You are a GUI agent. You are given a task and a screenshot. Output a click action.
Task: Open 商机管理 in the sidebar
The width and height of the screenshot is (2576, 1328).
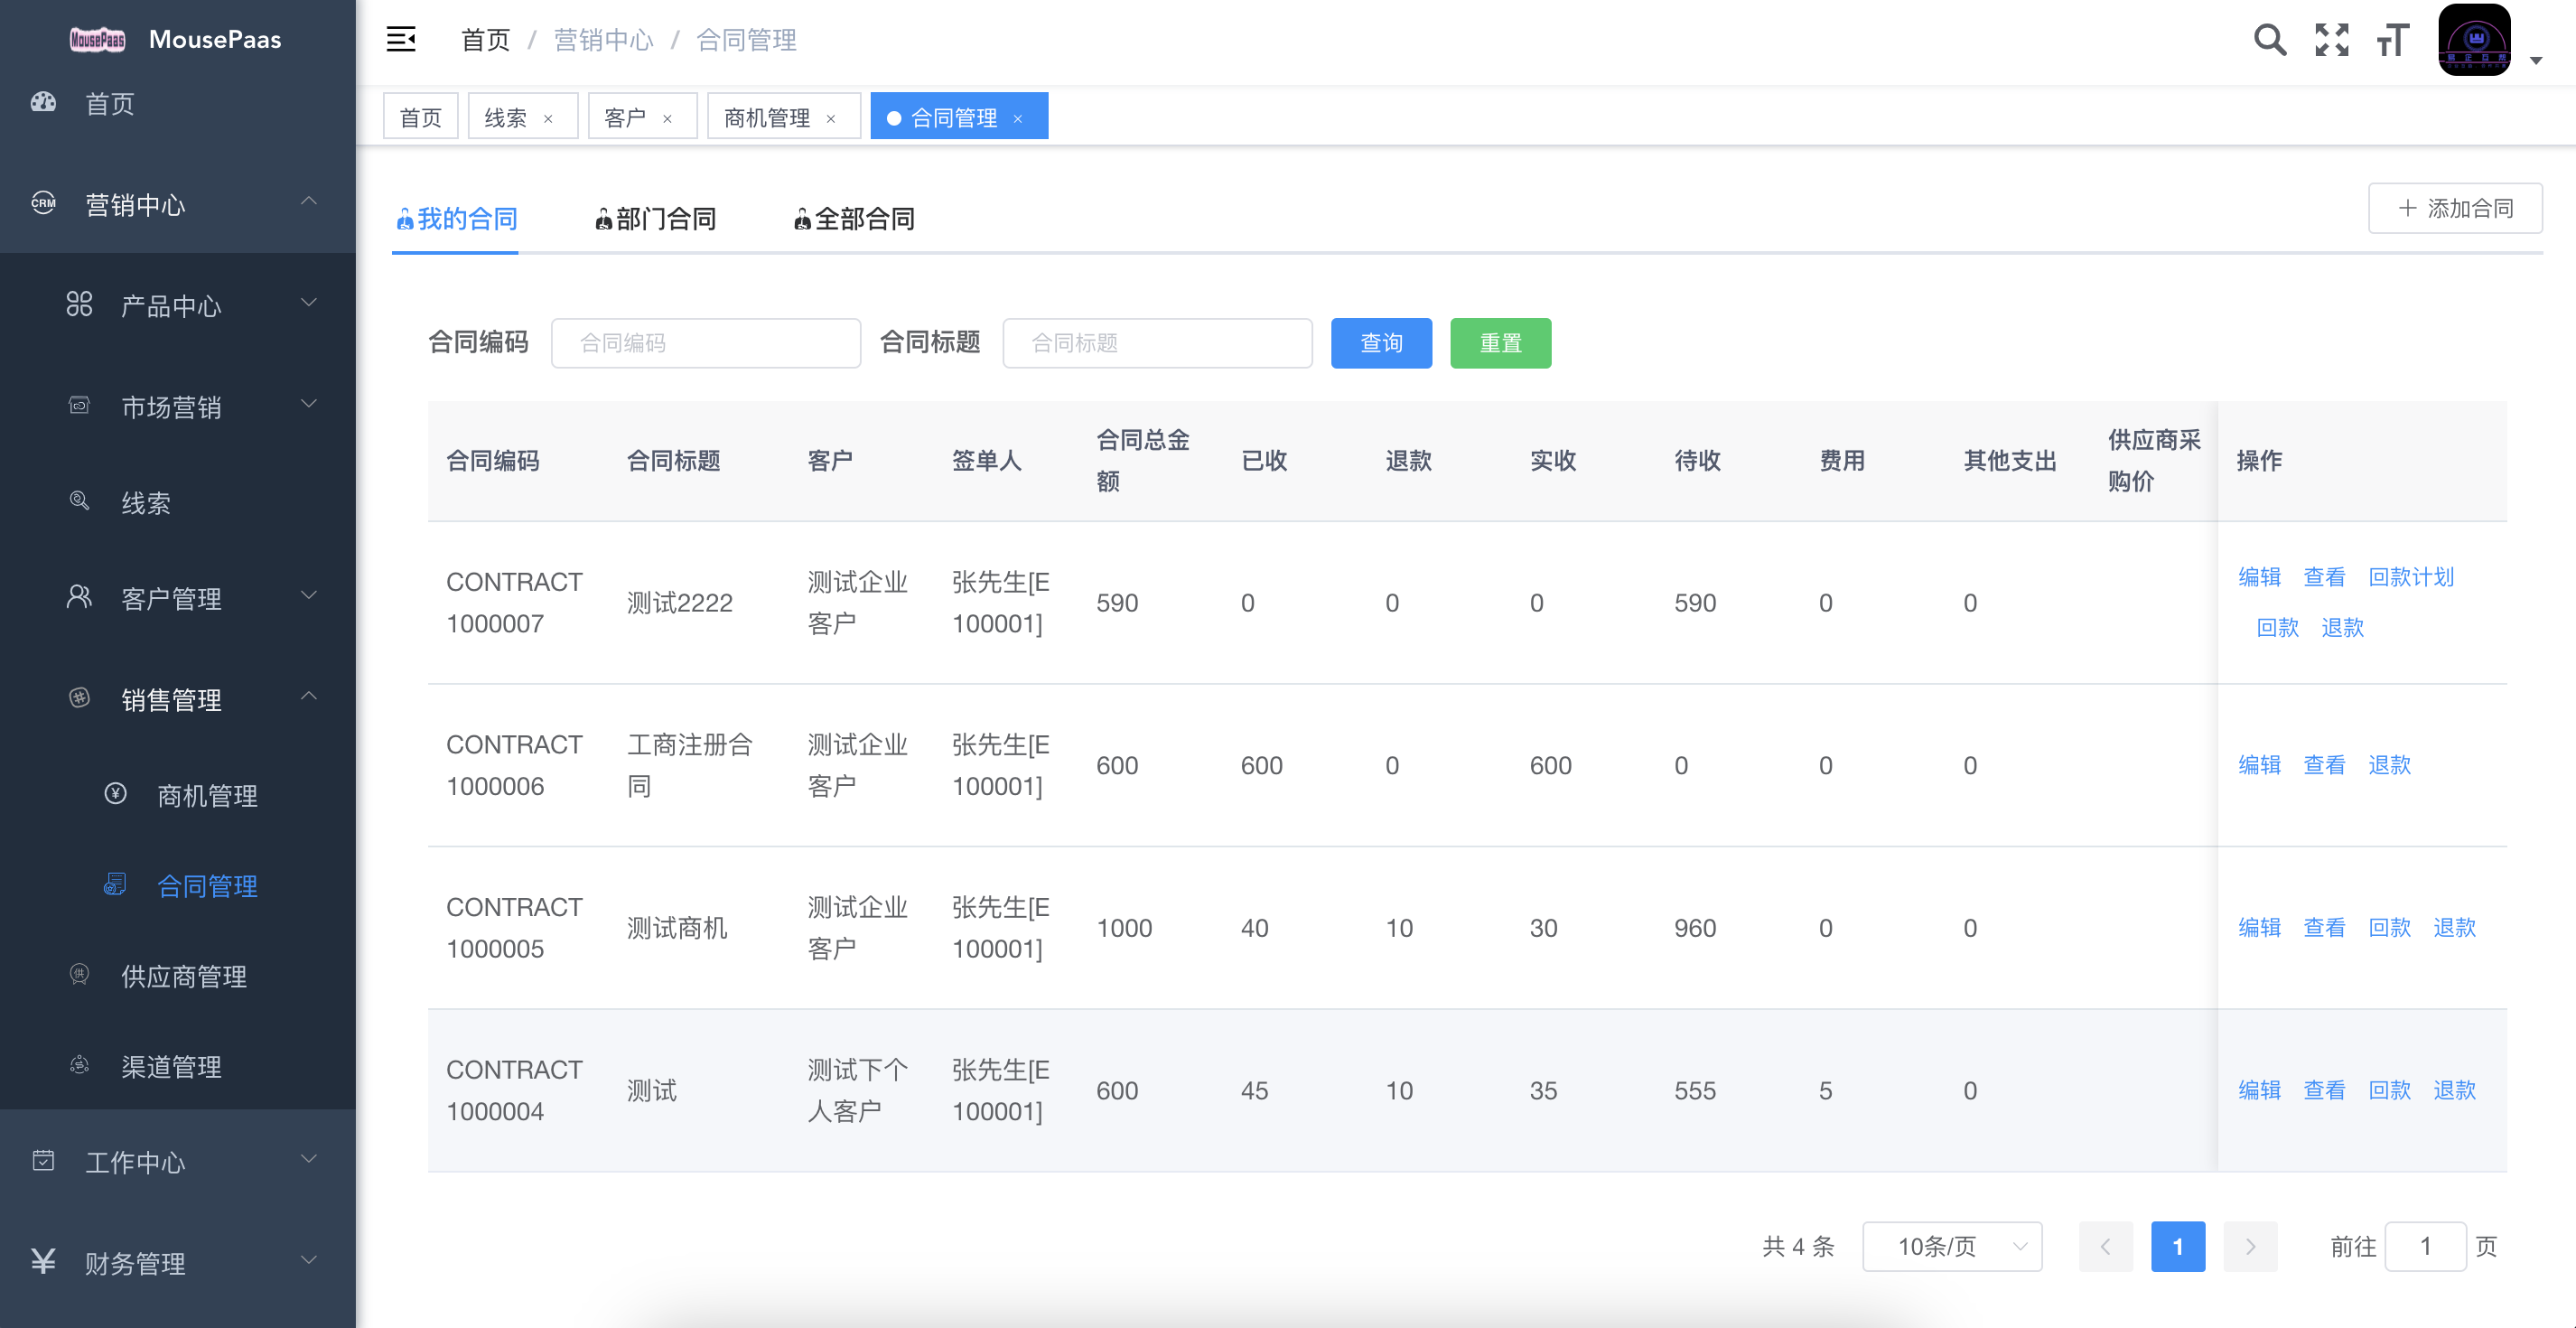[x=178, y=795]
